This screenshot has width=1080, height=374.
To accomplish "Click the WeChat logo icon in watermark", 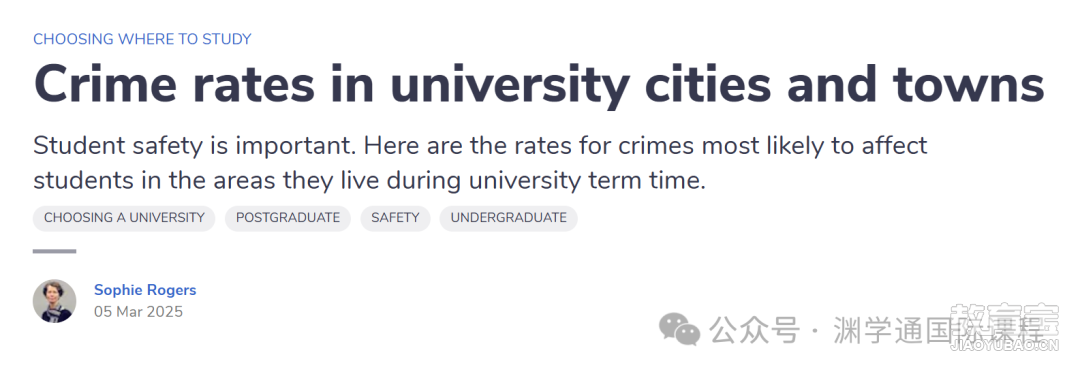I will click(679, 330).
